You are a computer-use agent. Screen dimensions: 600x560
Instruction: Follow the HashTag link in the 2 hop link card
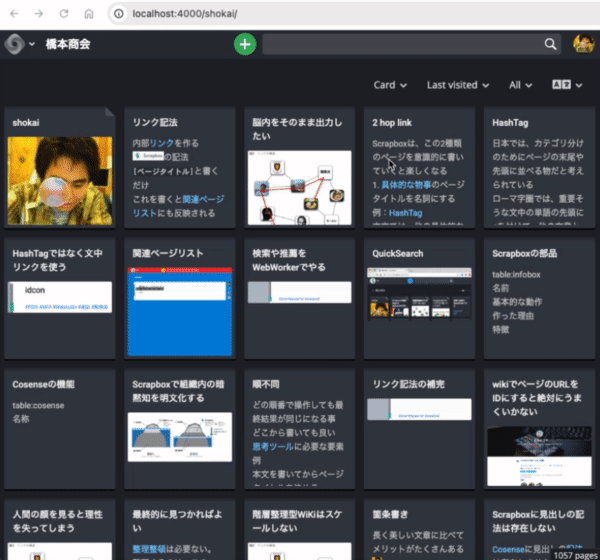click(x=406, y=213)
